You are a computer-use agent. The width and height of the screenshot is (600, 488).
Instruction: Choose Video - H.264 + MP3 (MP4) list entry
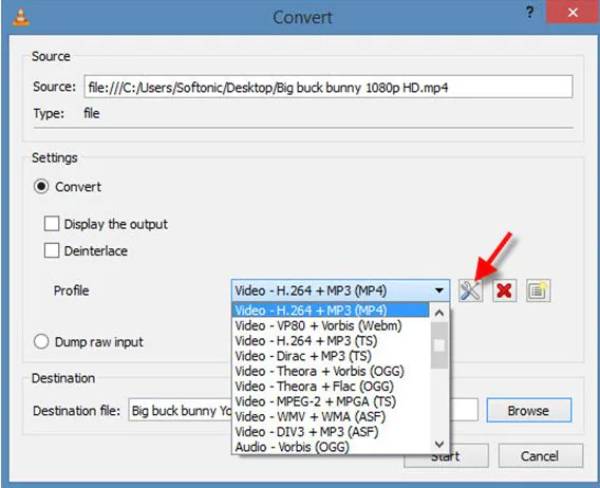pos(330,310)
